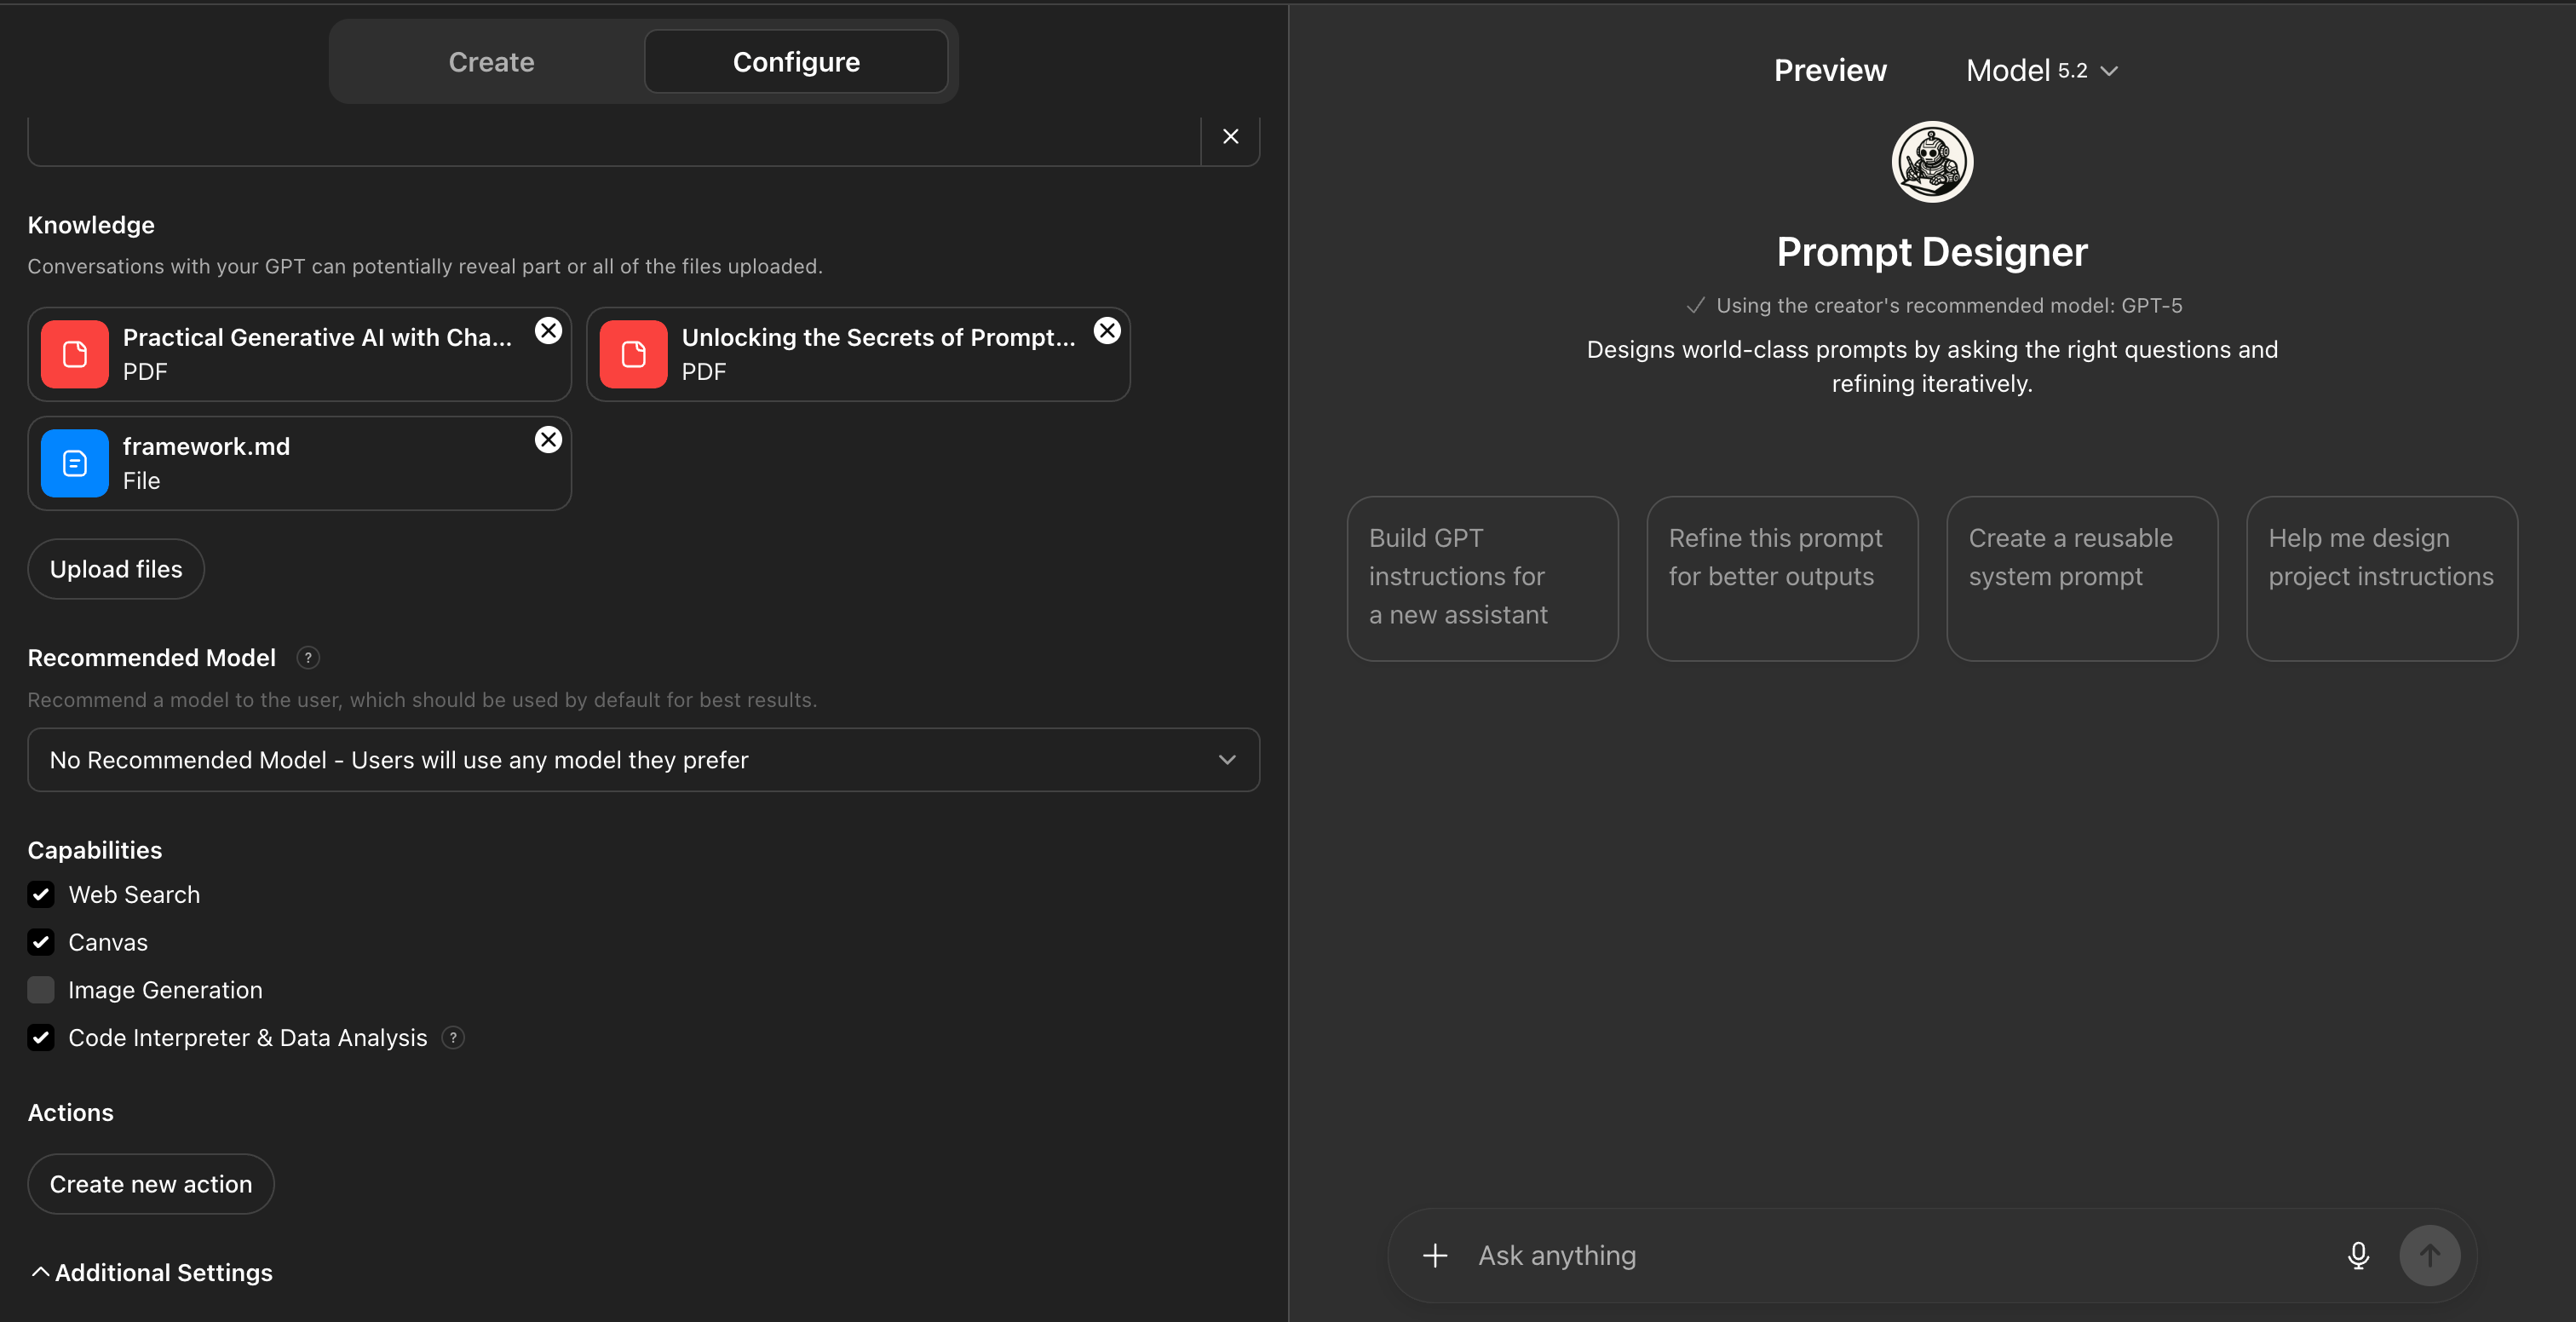Click the Prompt Designer avatar image
Screen dimensions: 2576x1322
(1932, 162)
